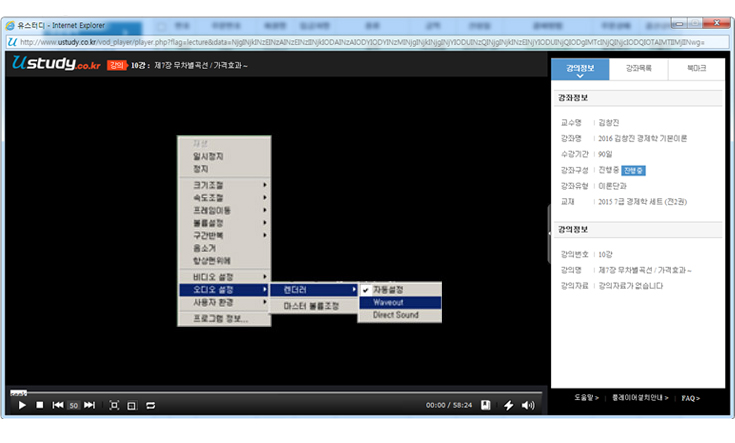Toggle fullscreen view icon
The image size is (735, 443).
pos(114,405)
